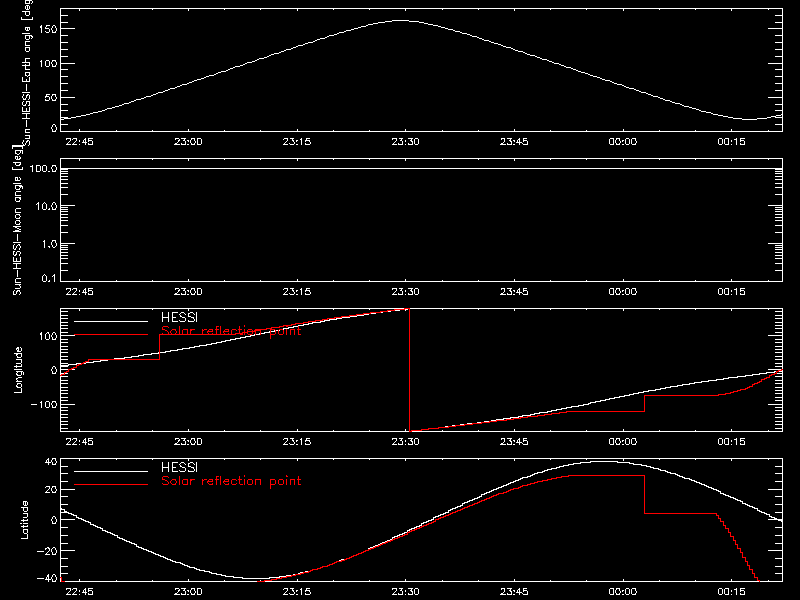The width and height of the screenshot is (800, 600).
Task: Click white HESSI legend line in Longitude plot
Action: pyautogui.click(x=111, y=321)
